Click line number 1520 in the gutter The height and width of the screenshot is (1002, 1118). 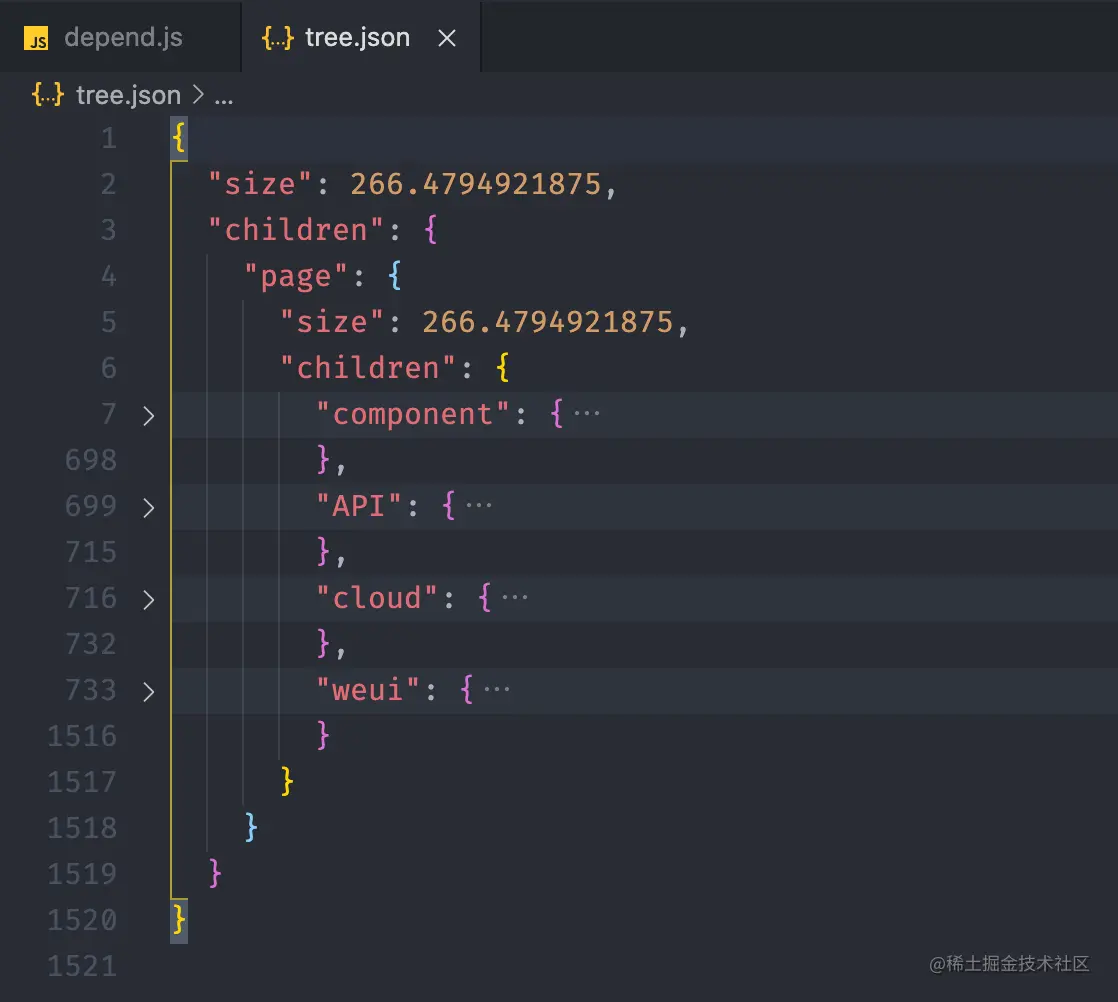(82, 919)
